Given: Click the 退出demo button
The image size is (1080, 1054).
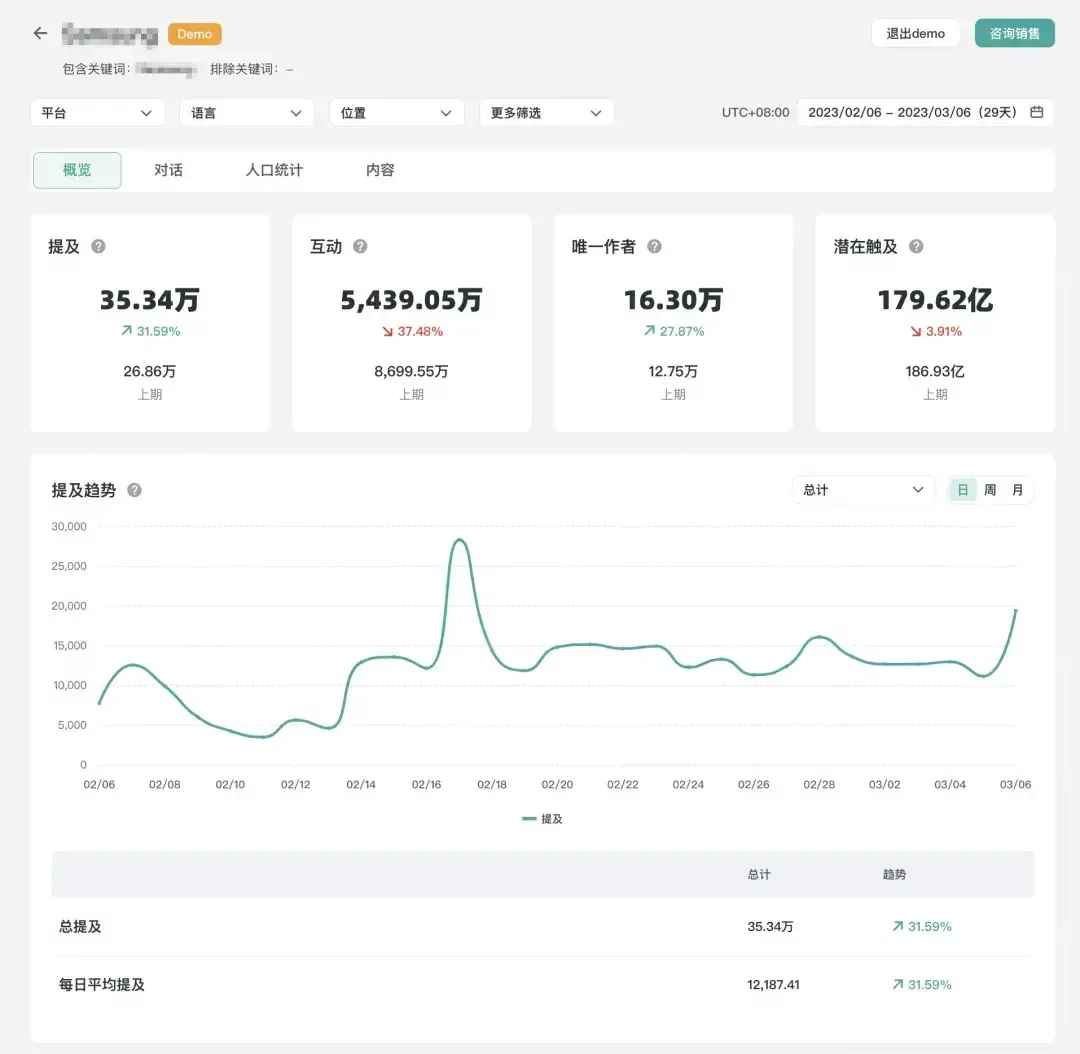Looking at the screenshot, I should click(915, 33).
